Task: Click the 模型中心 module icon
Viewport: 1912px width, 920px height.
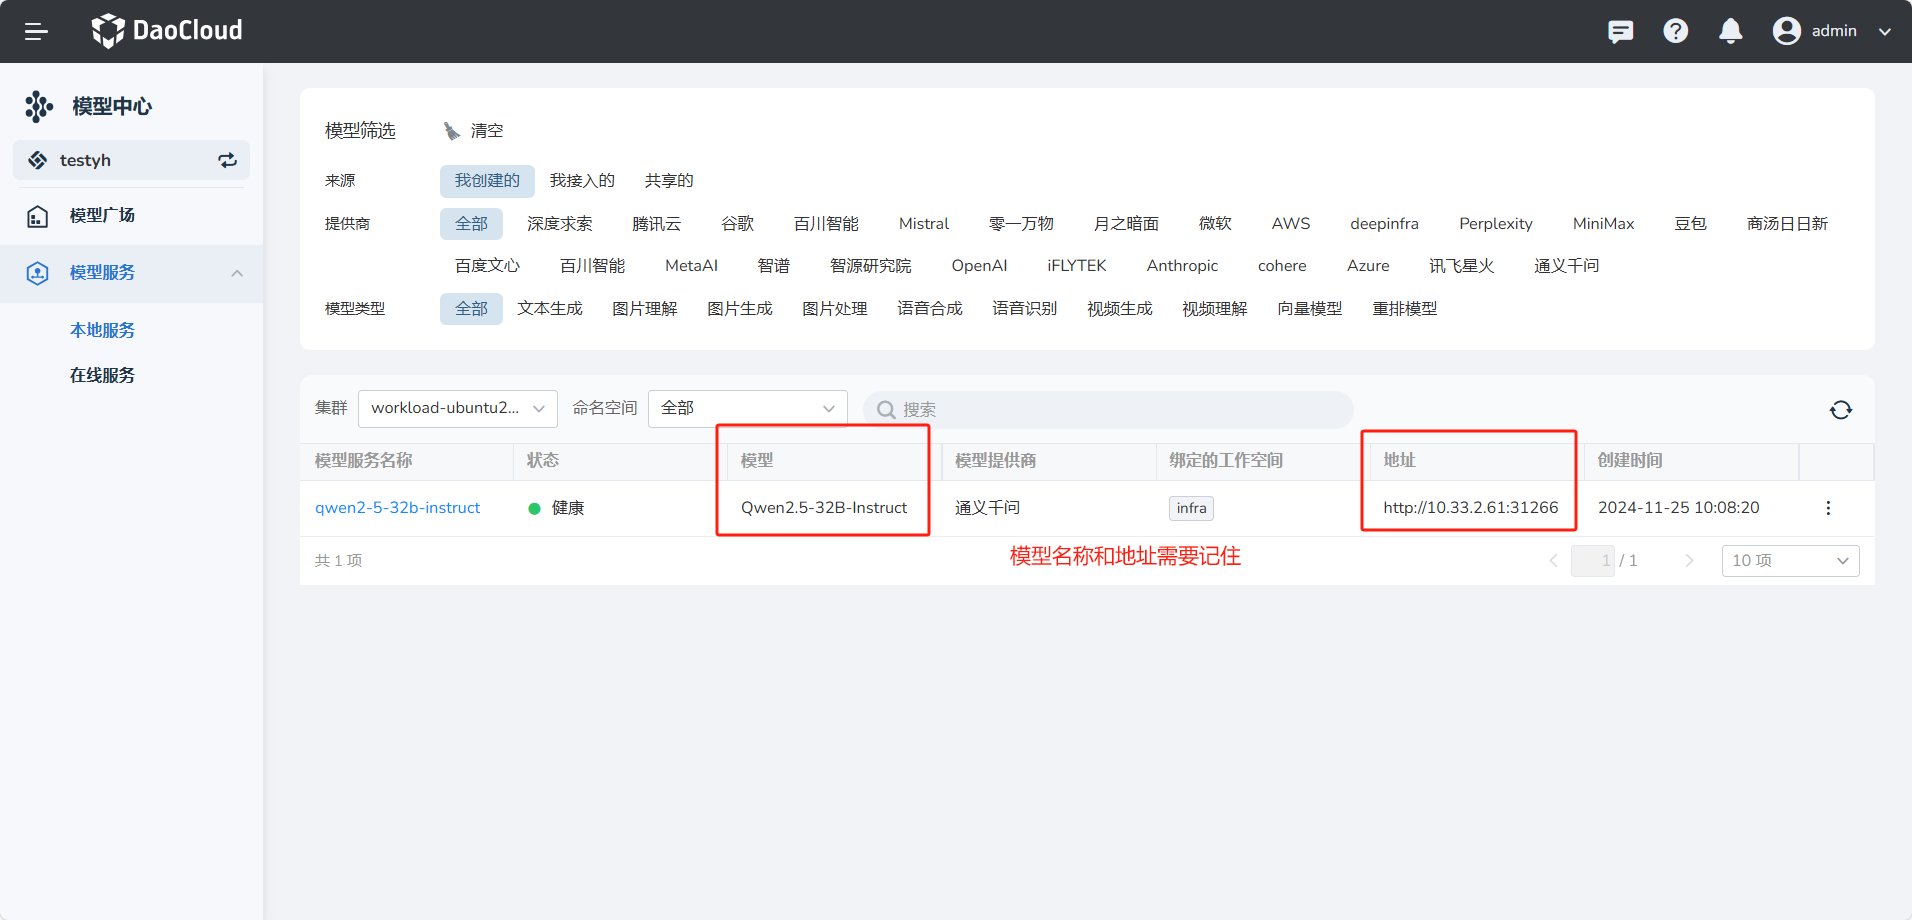Action: [39, 106]
